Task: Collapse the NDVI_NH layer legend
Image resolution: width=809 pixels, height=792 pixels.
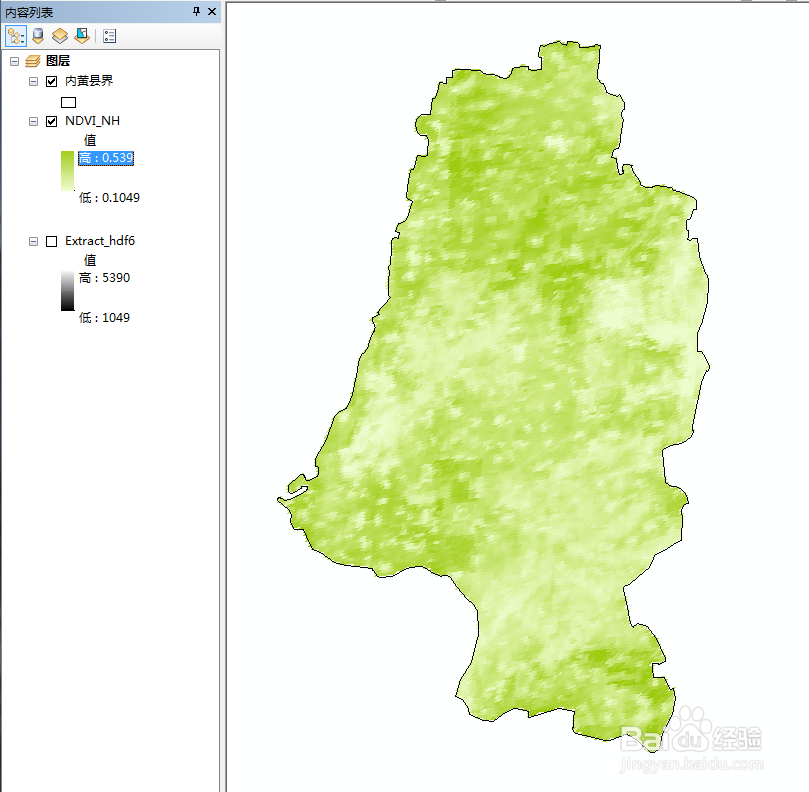Action: 34,122
